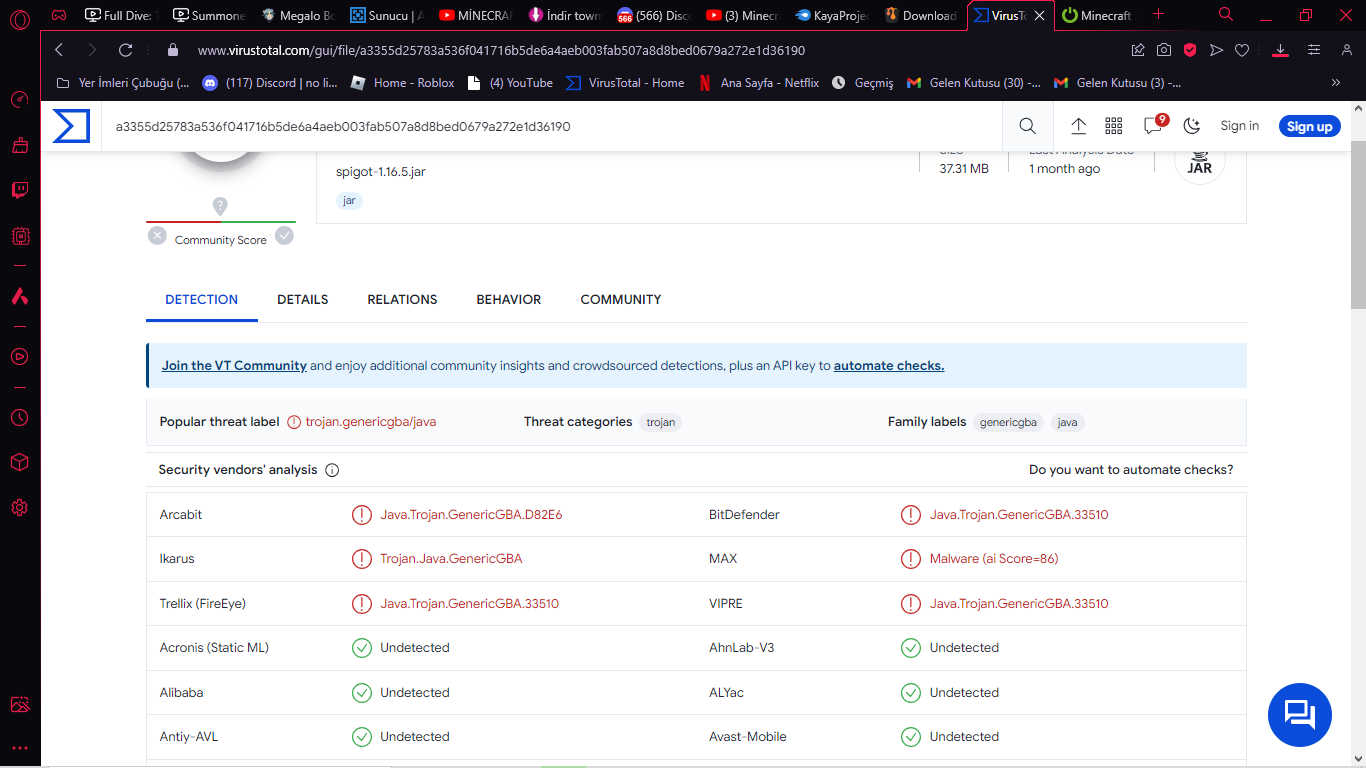Click the genericgba family label tag
The image size is (1366, 768).
click(1008, 422)
